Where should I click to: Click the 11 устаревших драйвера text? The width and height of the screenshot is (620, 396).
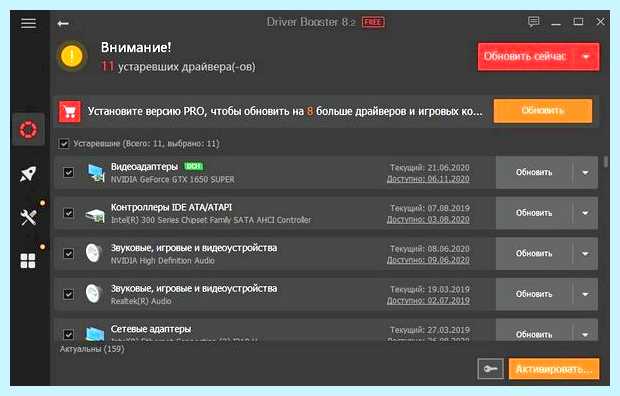click(178, 66)
